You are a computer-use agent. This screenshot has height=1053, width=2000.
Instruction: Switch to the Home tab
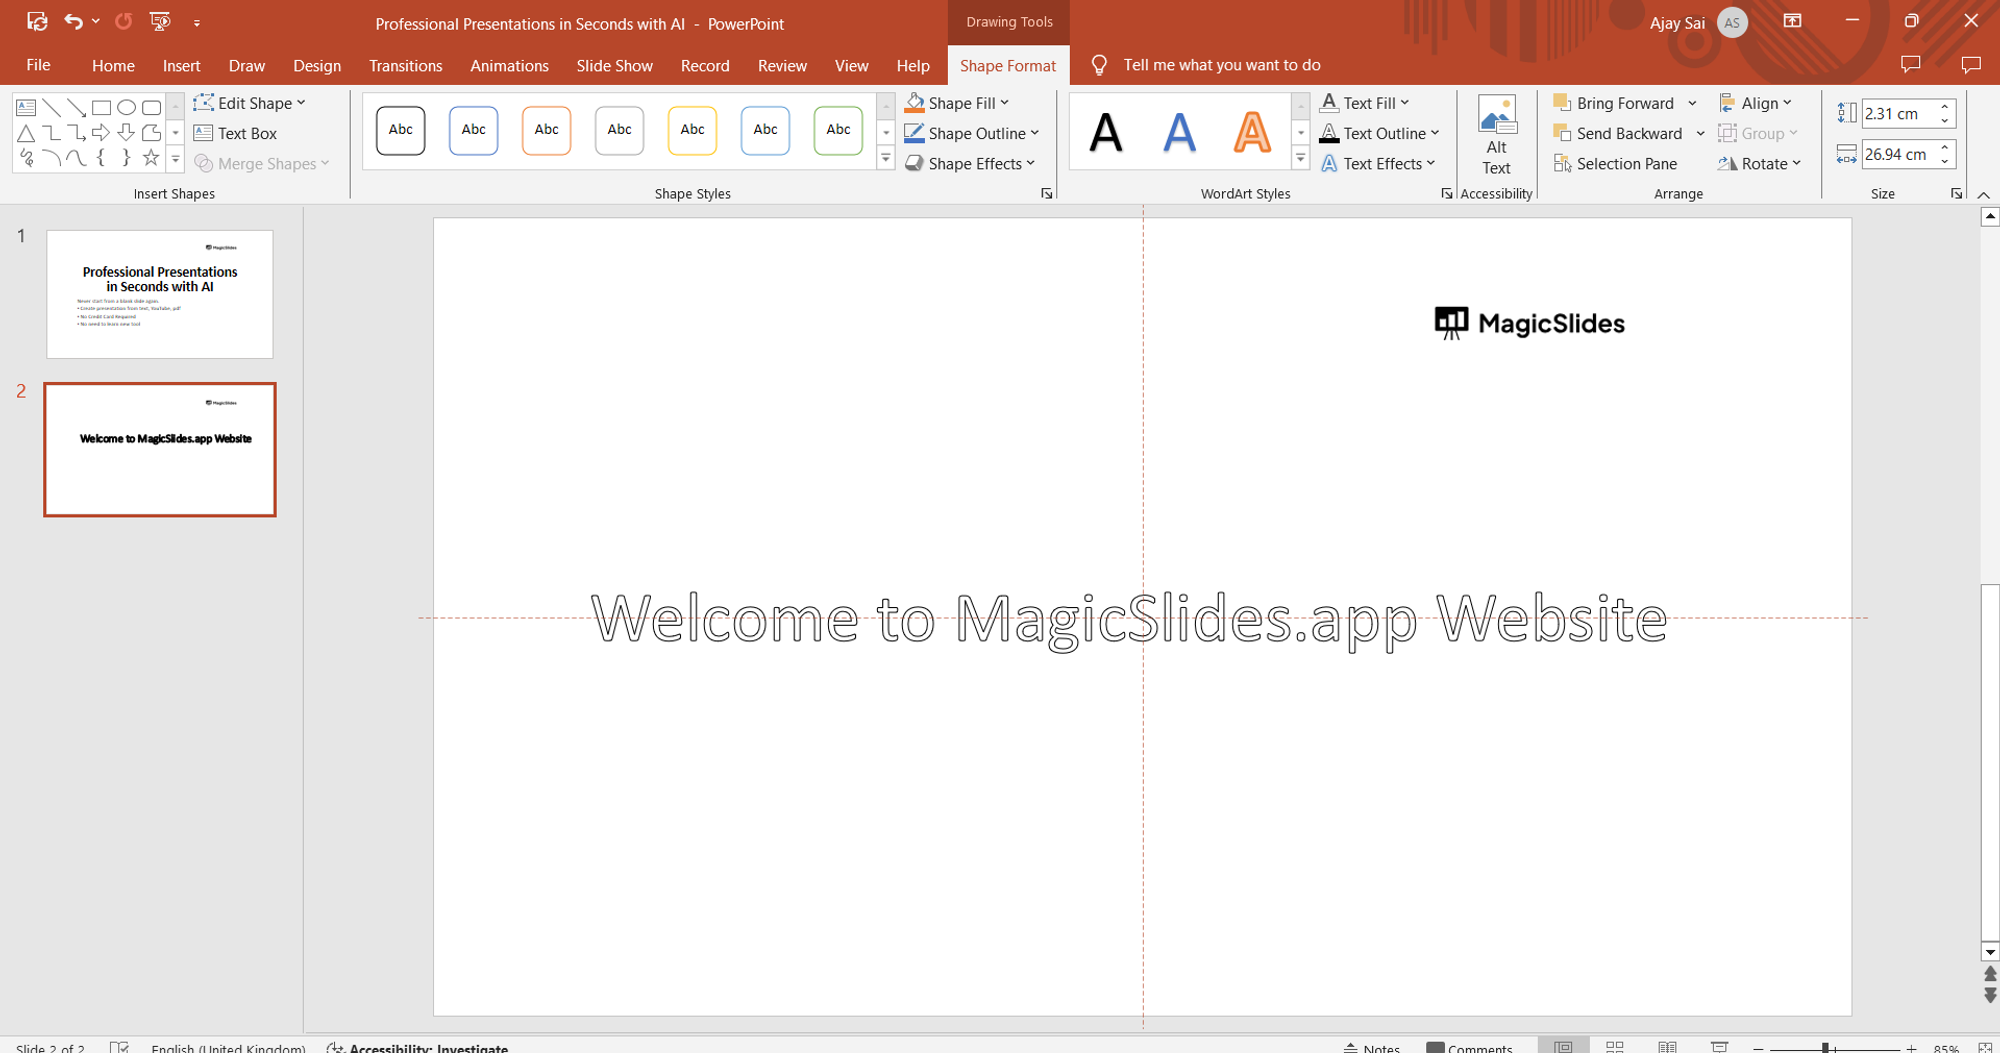tap(113, 65)
